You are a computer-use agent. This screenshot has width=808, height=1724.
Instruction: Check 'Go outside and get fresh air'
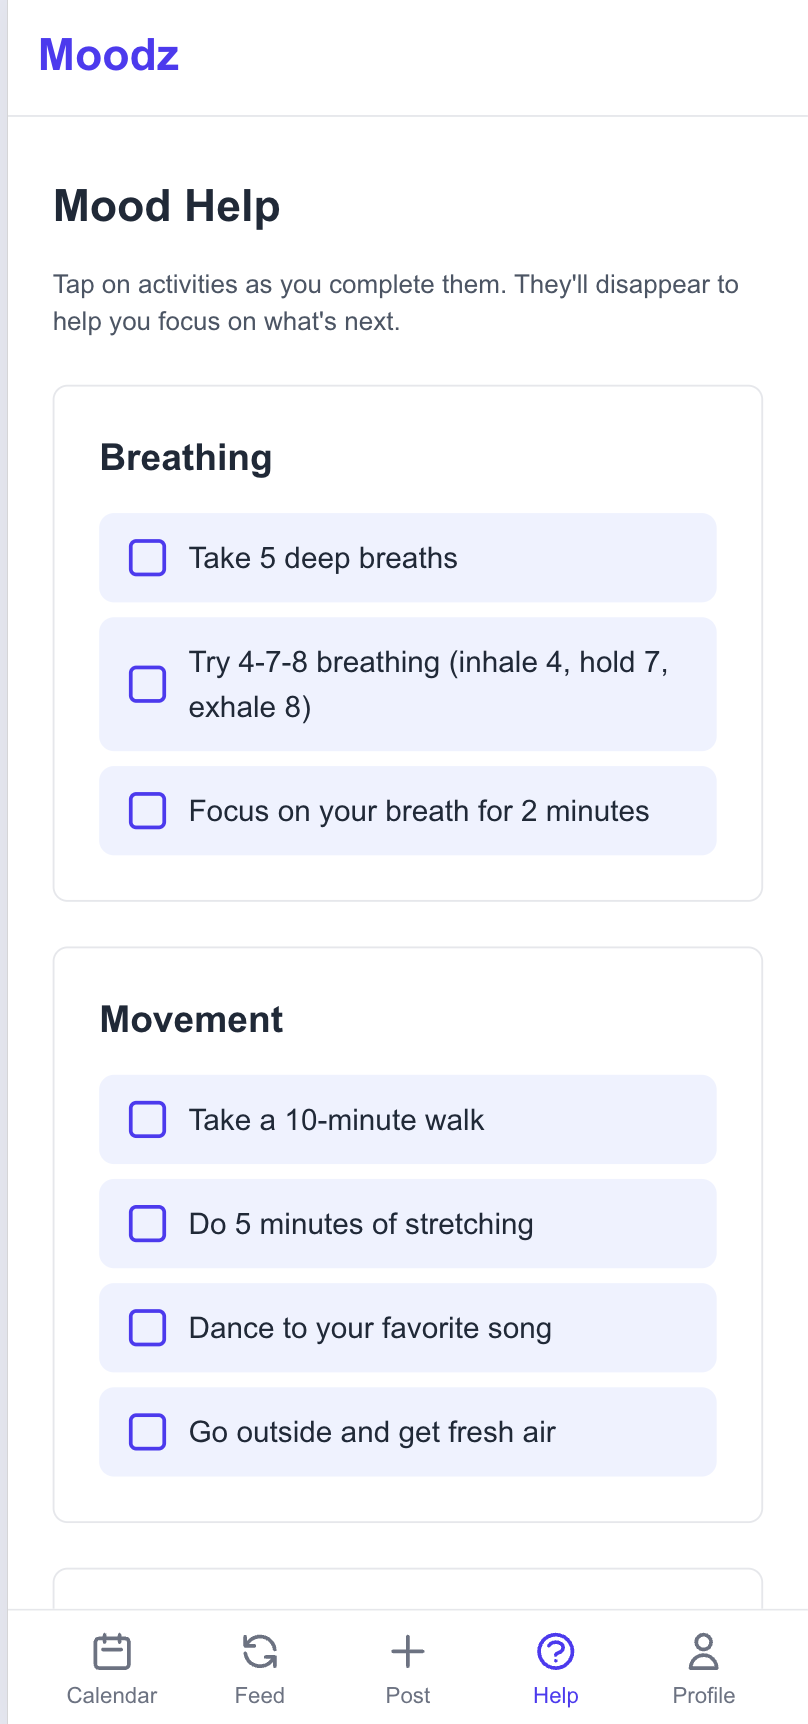coord(147,1431)
